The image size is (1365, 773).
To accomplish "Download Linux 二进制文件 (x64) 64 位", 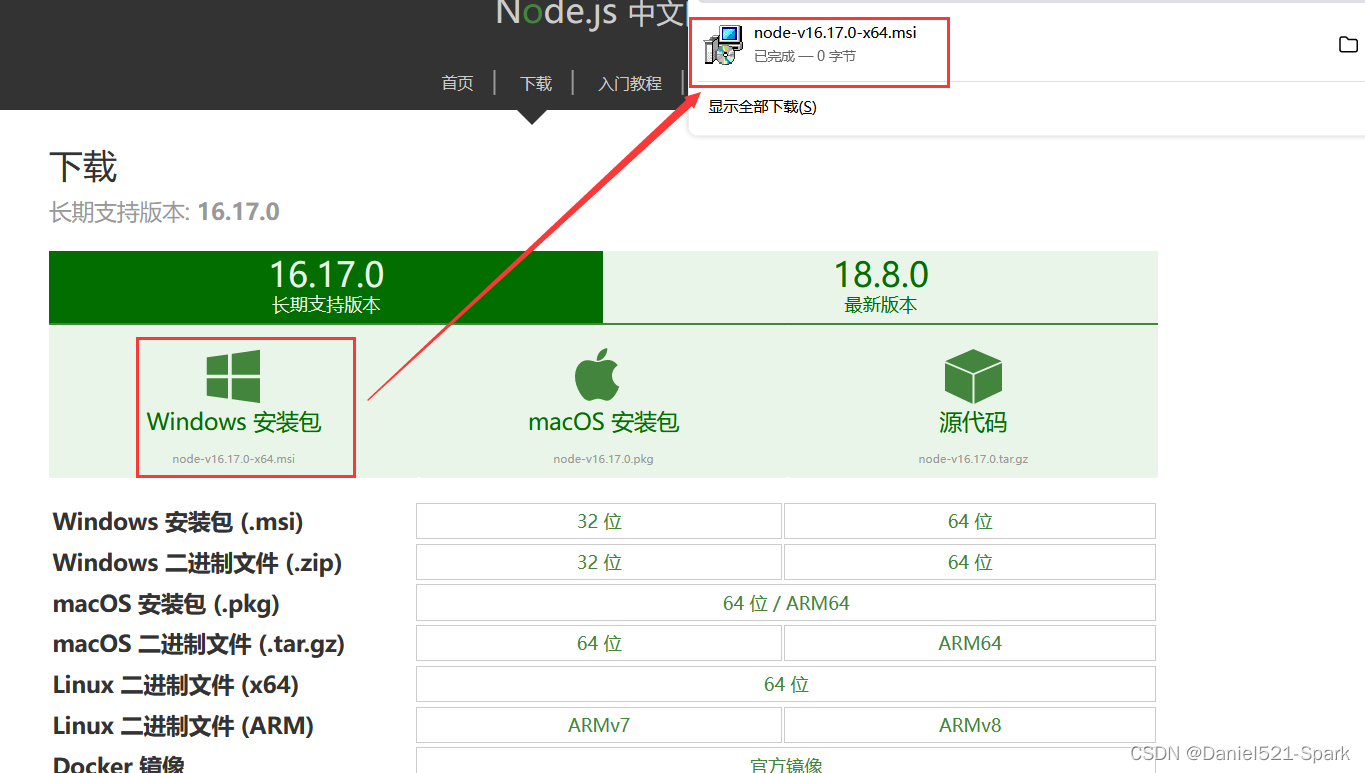I will 786,684.
